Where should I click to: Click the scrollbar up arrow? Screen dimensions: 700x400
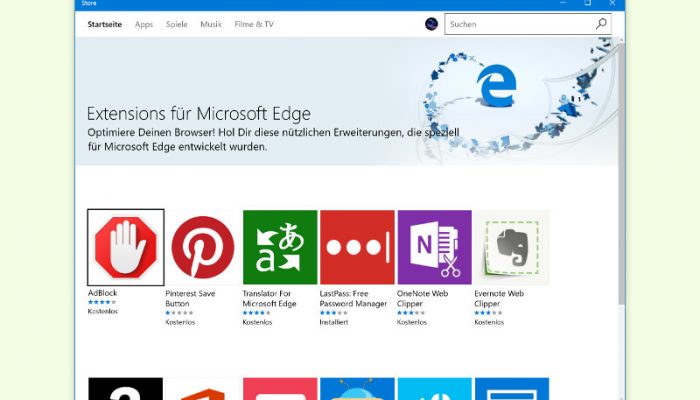621,40
